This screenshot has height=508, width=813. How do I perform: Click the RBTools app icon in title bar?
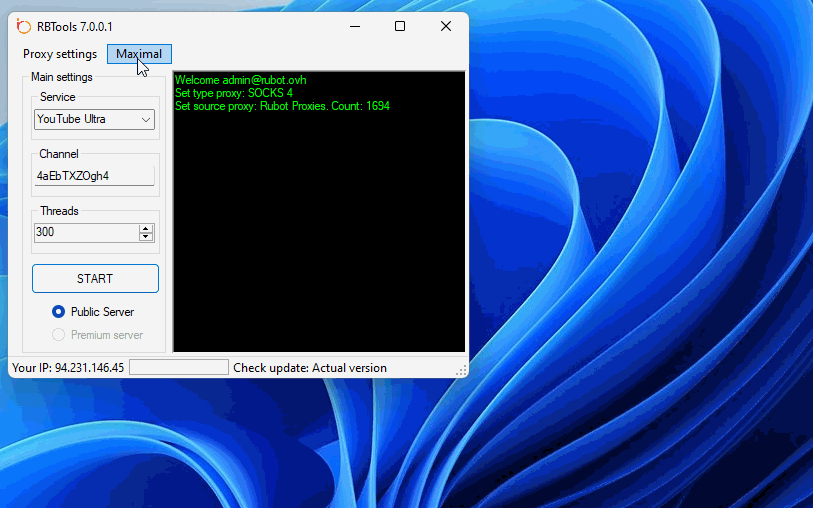[24, 26]
